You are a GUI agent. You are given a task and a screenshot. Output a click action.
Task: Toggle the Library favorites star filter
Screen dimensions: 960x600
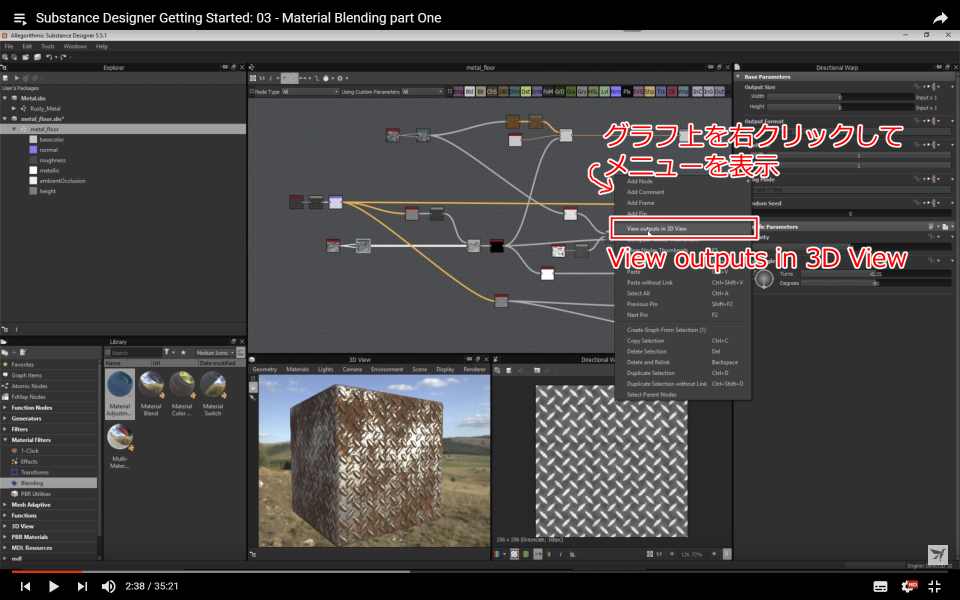pyautogui.click(x=183, y=353)
